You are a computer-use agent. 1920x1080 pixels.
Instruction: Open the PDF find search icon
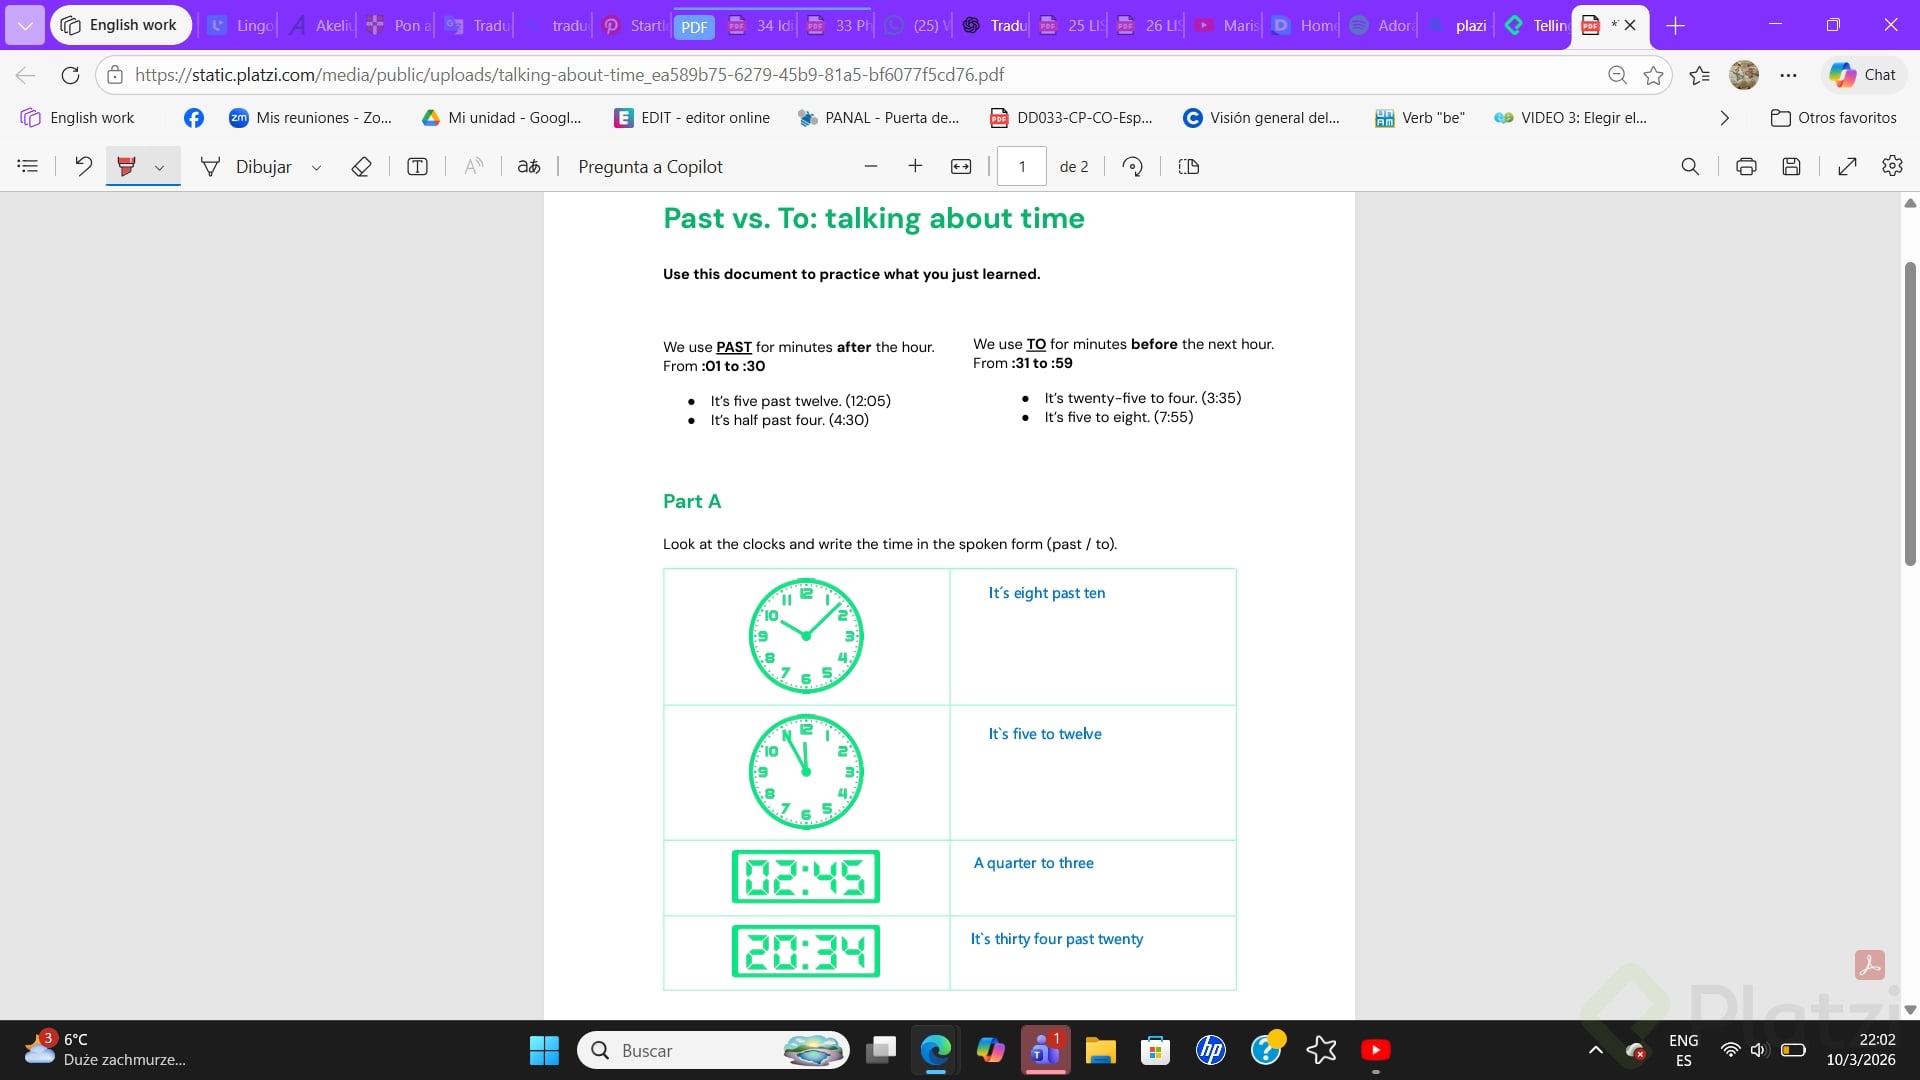pos(1690,167)
